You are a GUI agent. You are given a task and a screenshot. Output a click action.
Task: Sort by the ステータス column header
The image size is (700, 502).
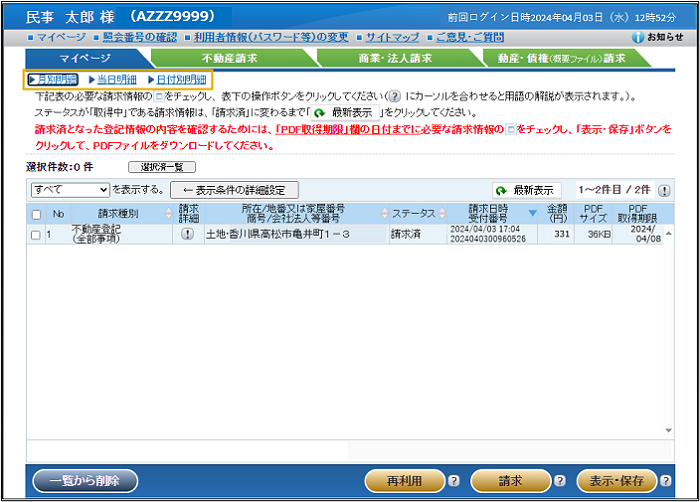(413, 214)
